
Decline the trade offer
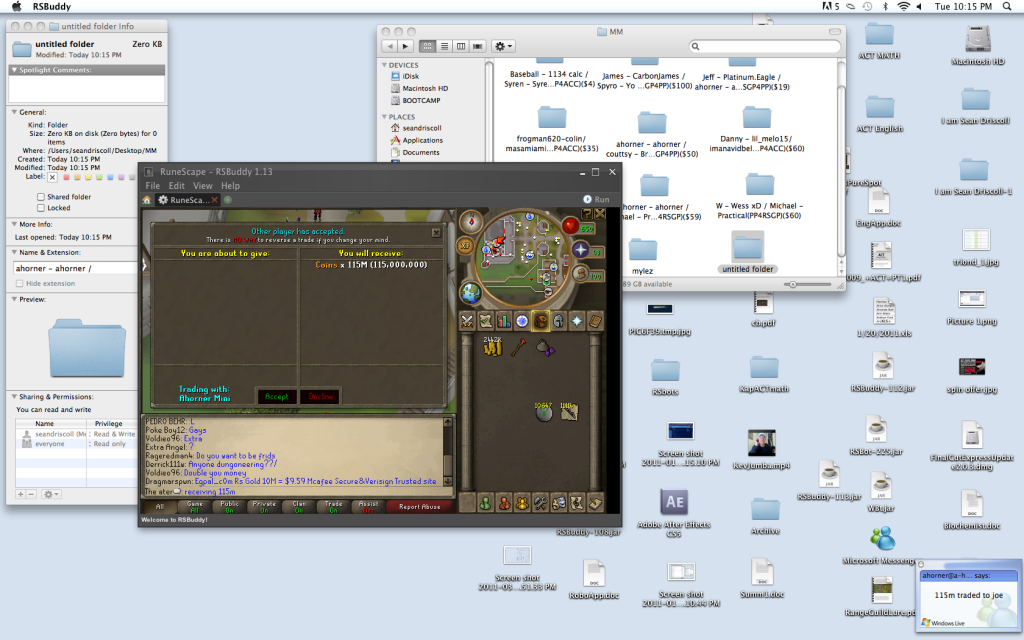click(321, 396)
